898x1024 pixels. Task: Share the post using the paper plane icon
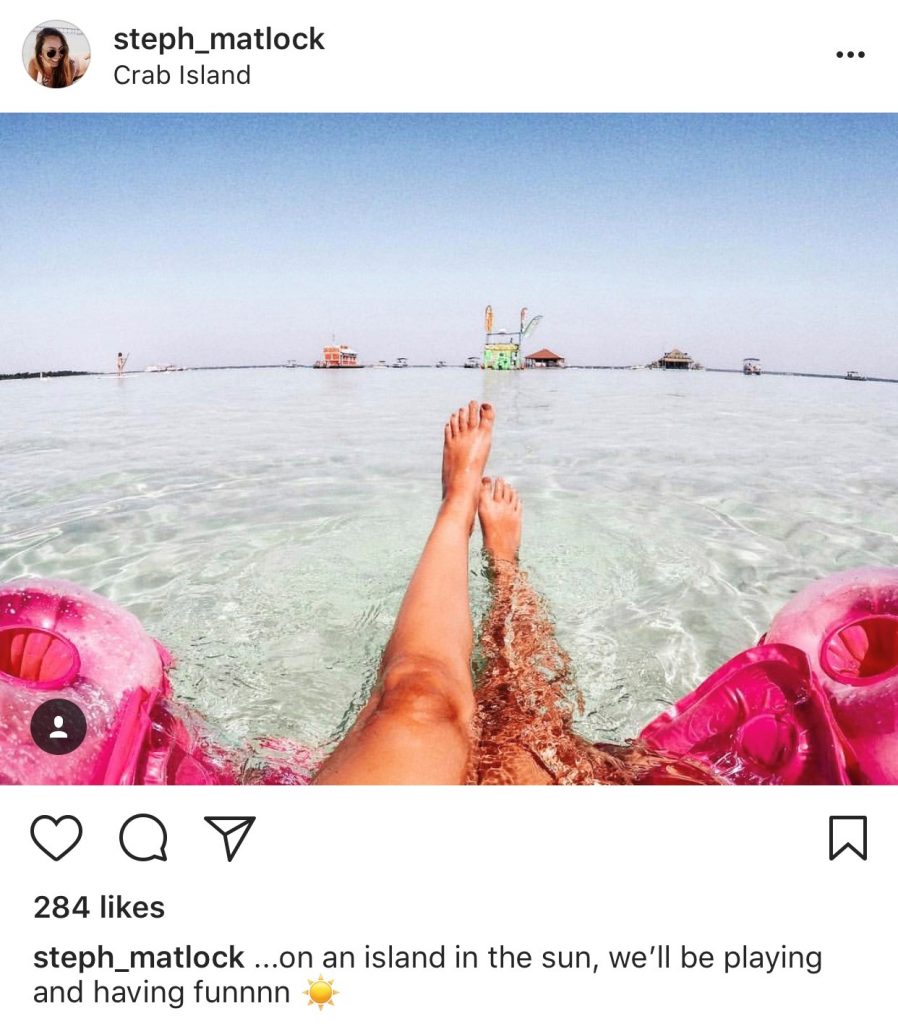(x=230, y=837)
